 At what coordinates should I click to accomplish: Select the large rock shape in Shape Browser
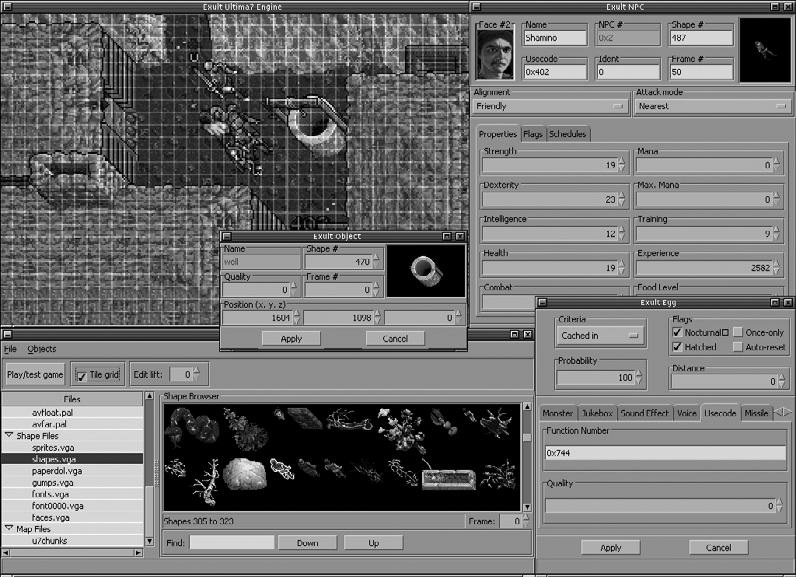tap(245, 474)
